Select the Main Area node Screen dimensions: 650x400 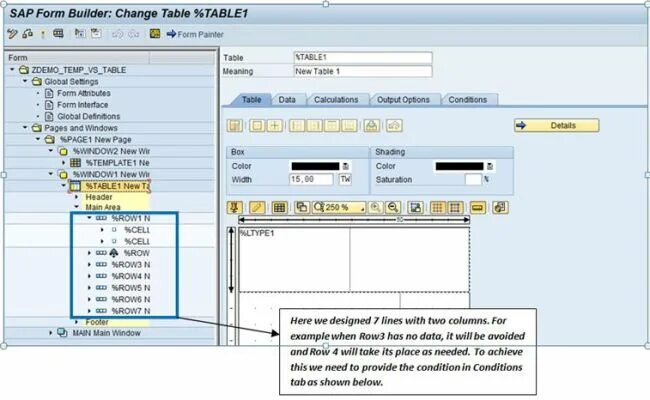103,207
